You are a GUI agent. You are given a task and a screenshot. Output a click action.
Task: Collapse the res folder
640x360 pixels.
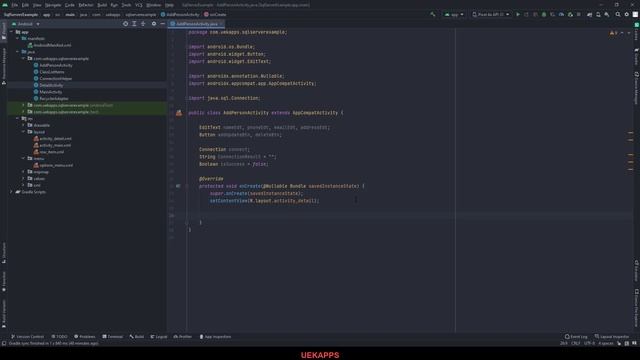tap(18, 118)
